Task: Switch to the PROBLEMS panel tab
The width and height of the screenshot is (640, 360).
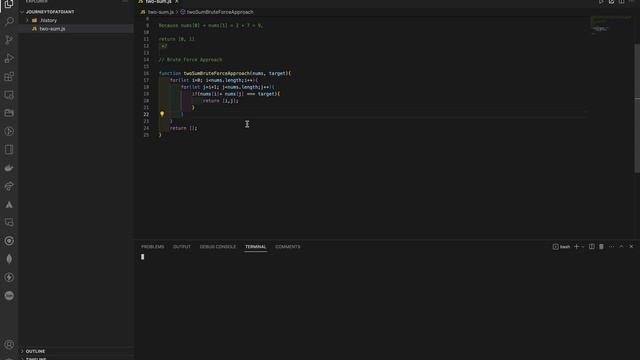Action: pyautogui.click(x=153, y=247)
